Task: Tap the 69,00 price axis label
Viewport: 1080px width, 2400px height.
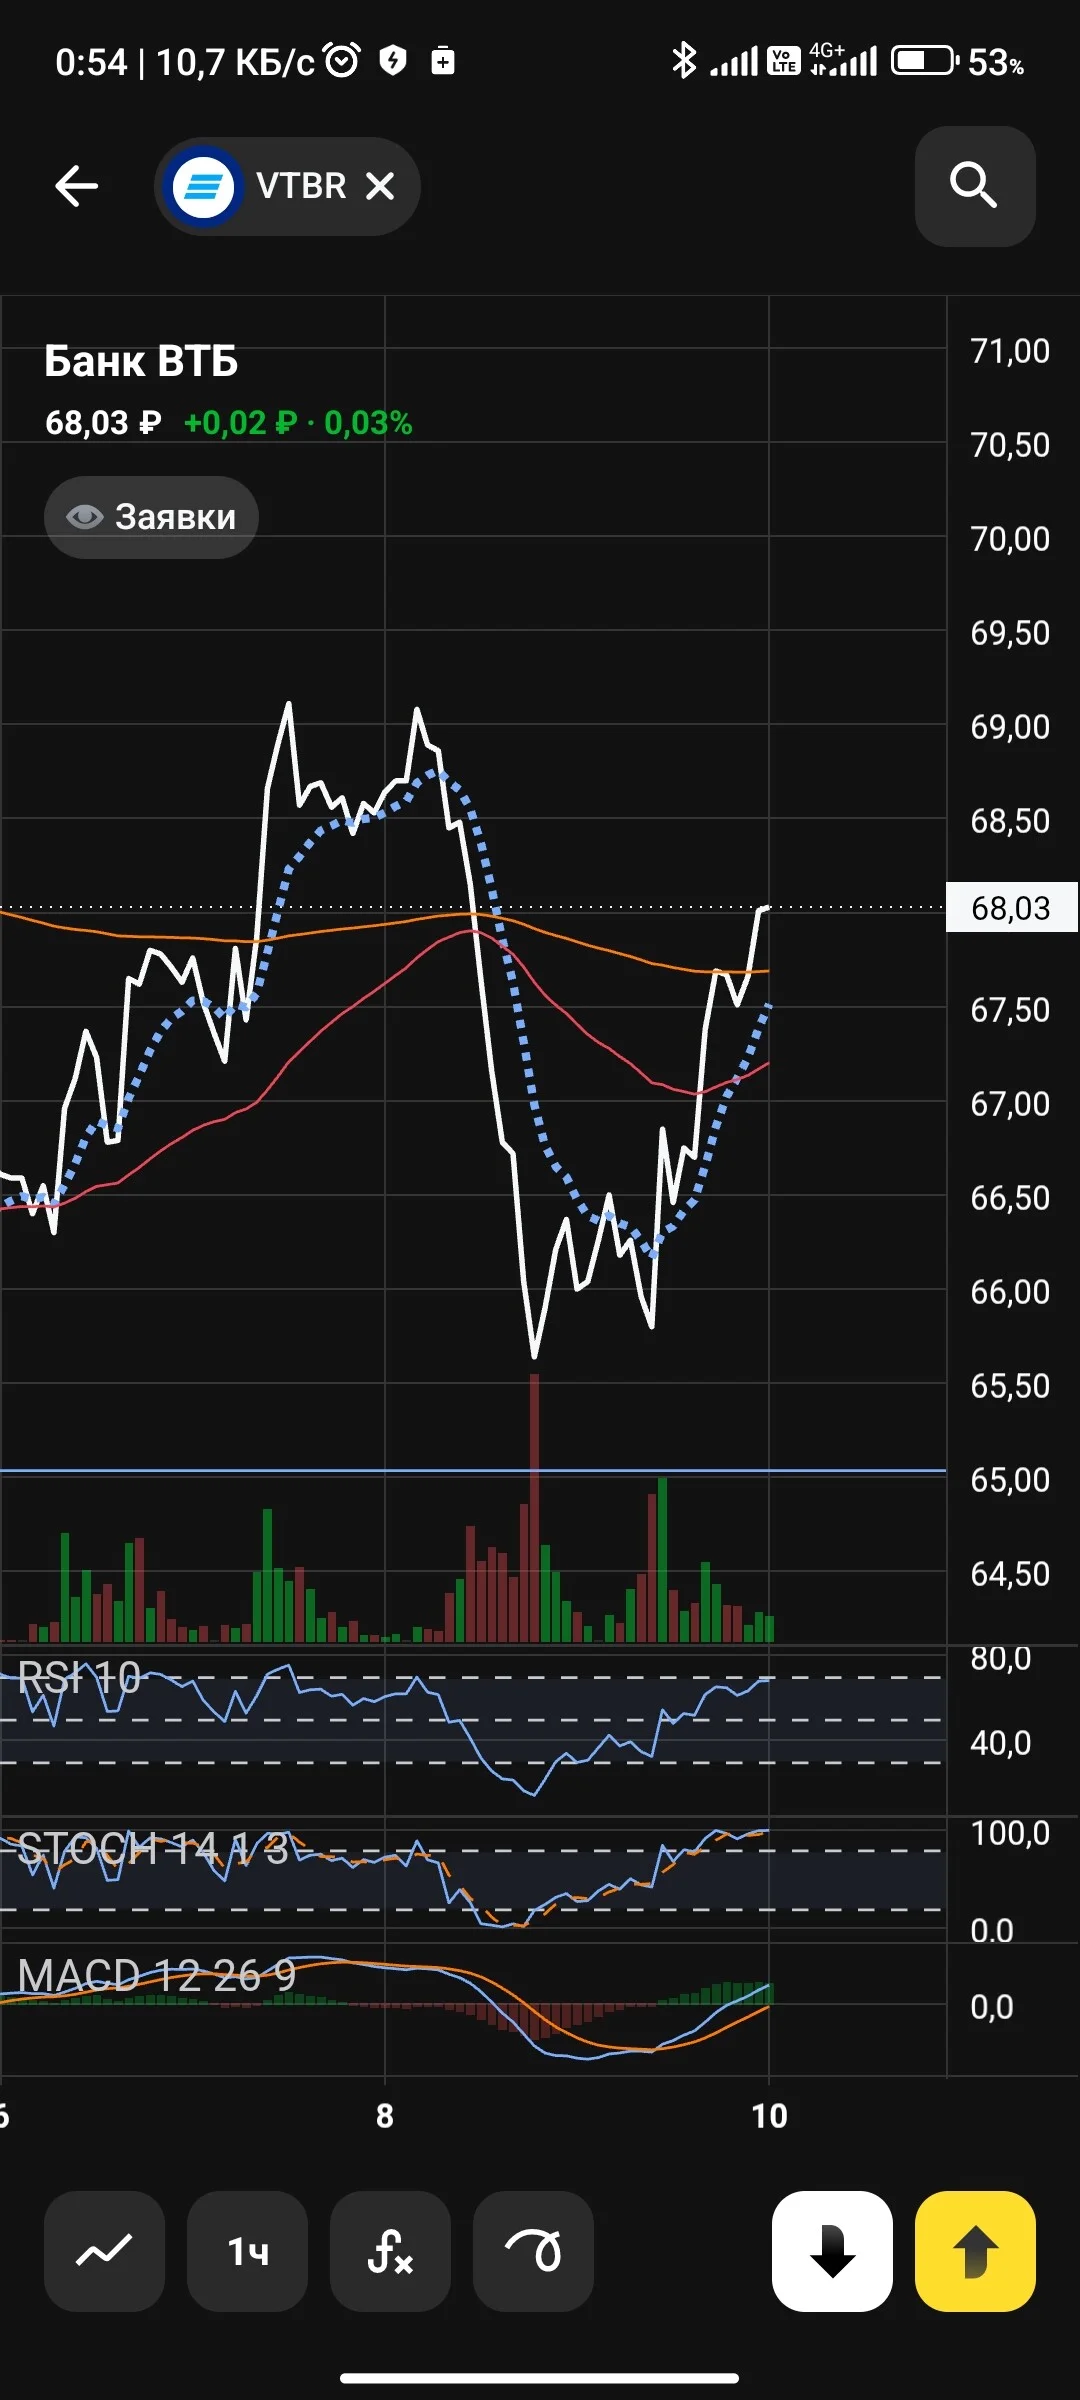Action: pos(1010,727)
